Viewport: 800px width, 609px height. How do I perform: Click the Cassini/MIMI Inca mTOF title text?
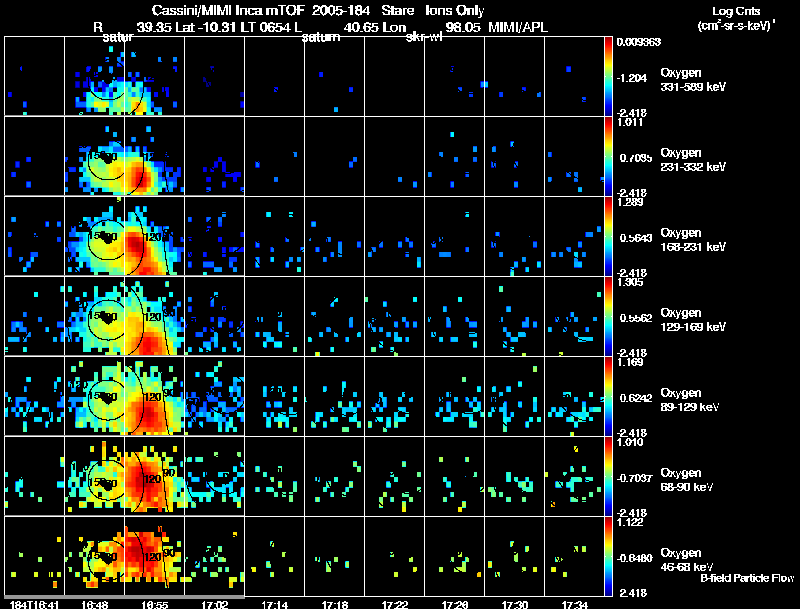coord(228,11)
